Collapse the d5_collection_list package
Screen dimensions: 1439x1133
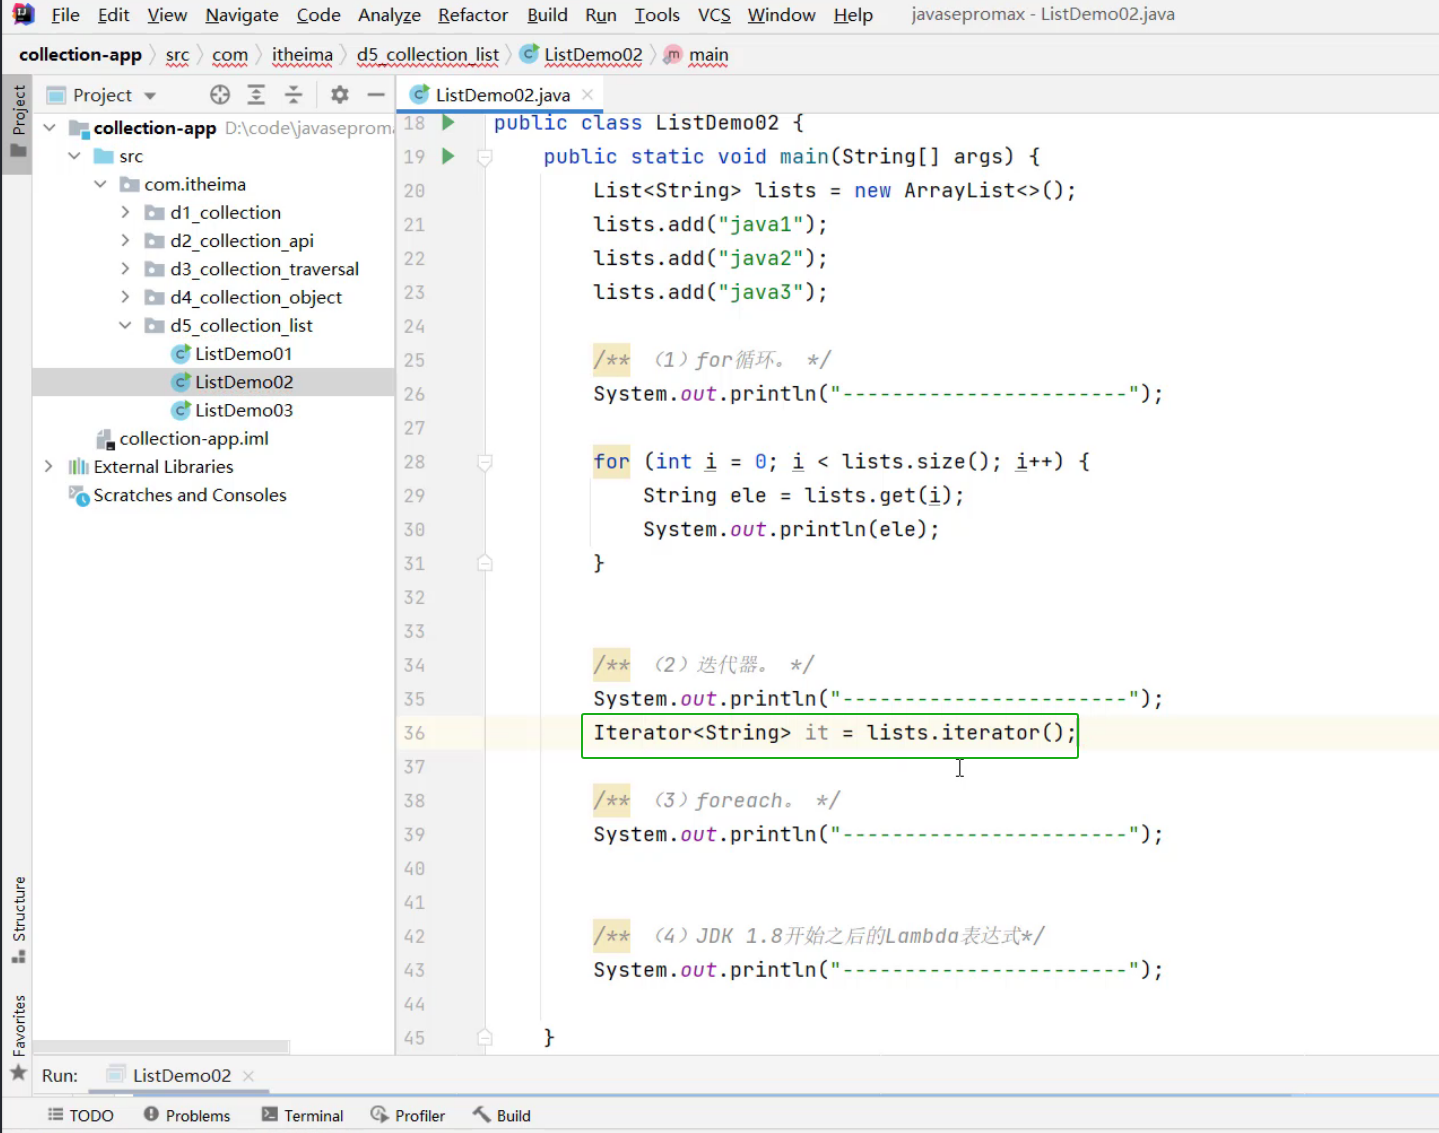tap(125, 325)
